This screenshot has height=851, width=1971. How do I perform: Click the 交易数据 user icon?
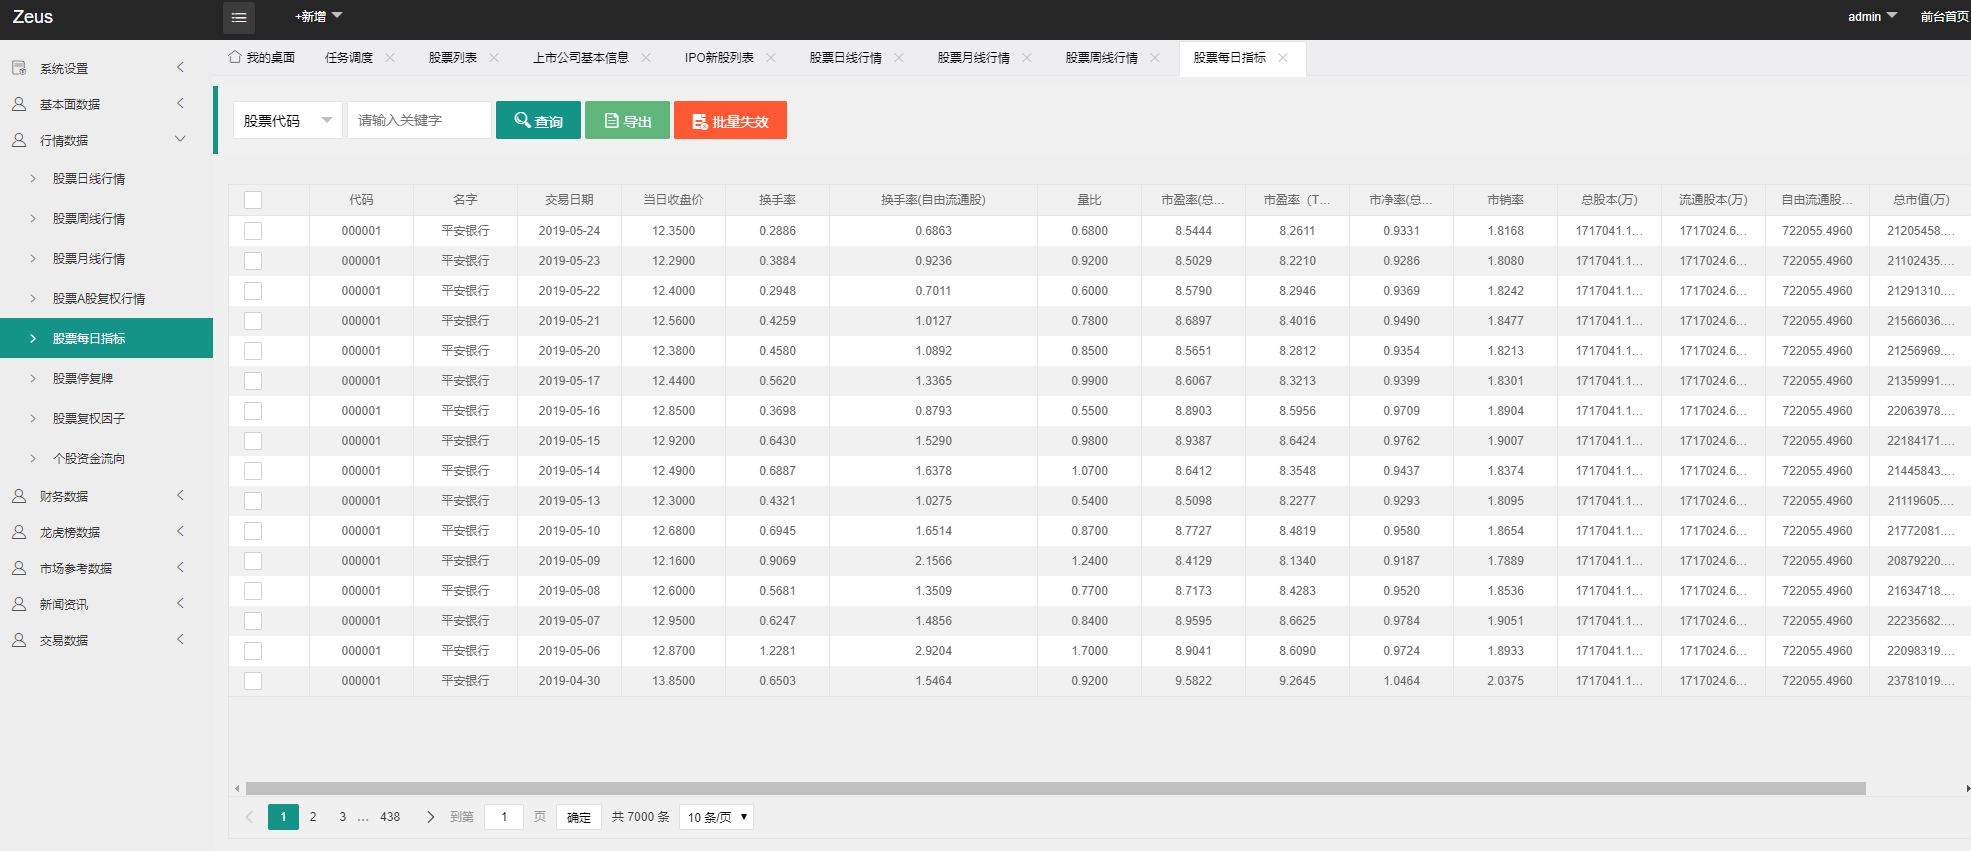tap(19, 640)
